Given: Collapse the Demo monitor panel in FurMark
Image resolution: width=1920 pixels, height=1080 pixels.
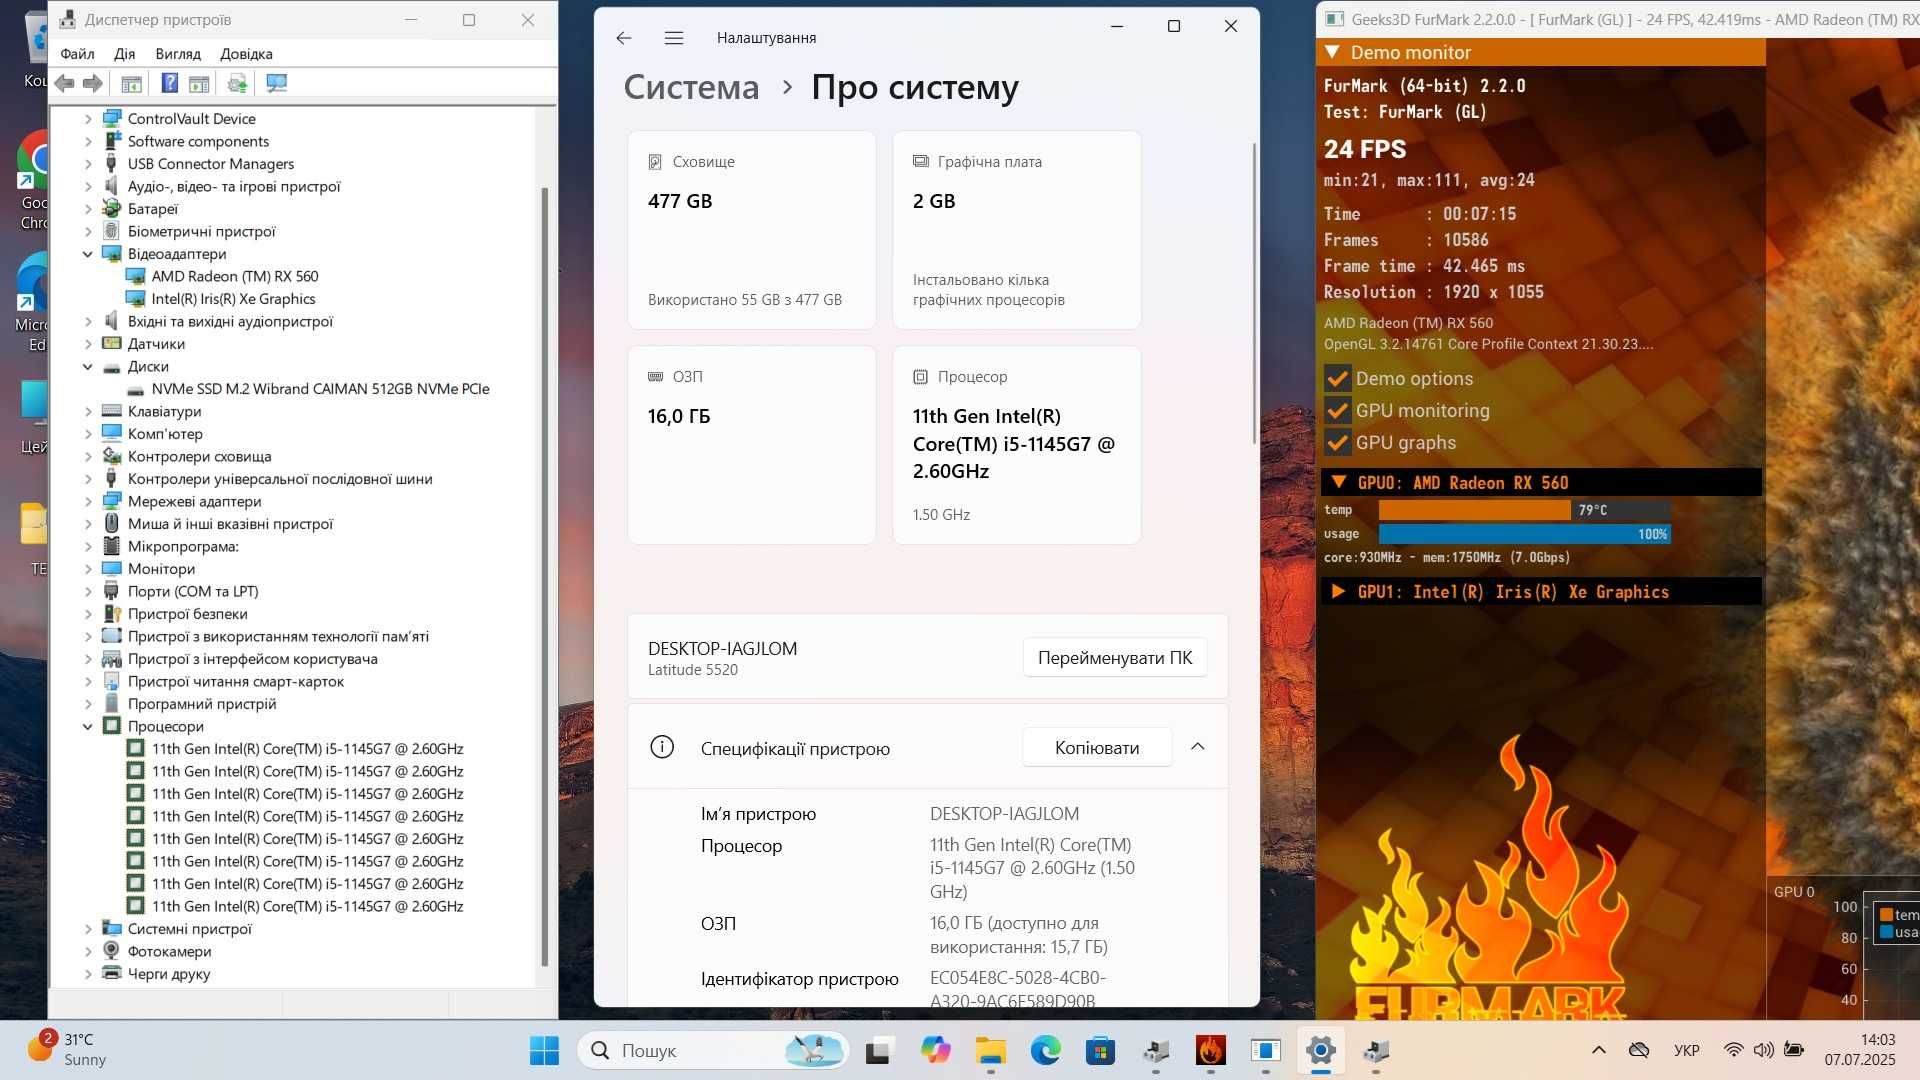Looking at the screenshot, I should 1332,52.
